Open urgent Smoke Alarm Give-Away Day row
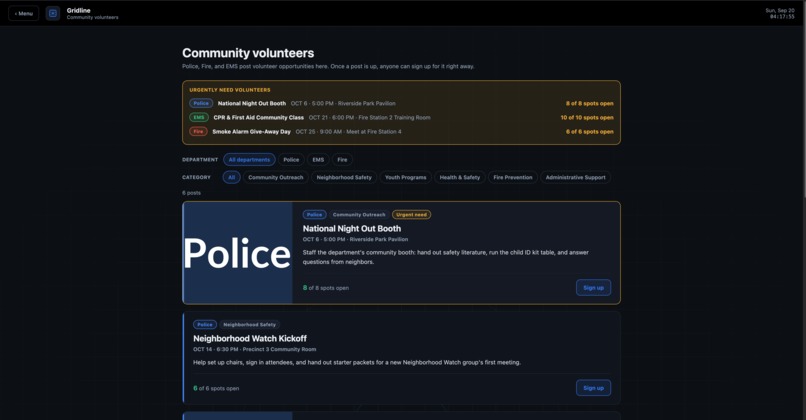Image resolution: width=806 pixels, height=420 pixels. click(401, 132)
